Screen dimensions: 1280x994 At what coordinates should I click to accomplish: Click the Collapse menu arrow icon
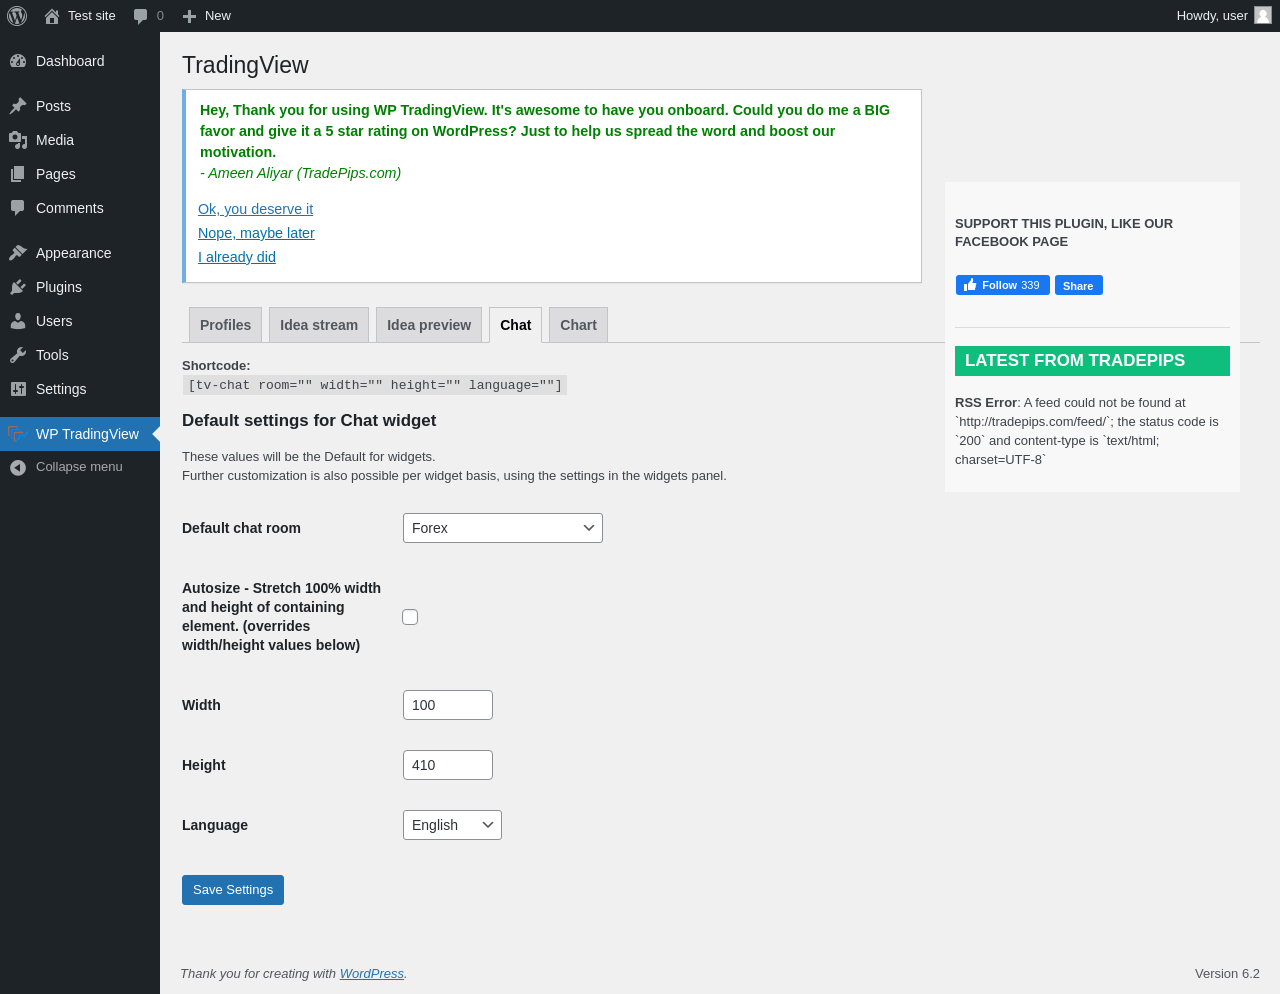18,467
